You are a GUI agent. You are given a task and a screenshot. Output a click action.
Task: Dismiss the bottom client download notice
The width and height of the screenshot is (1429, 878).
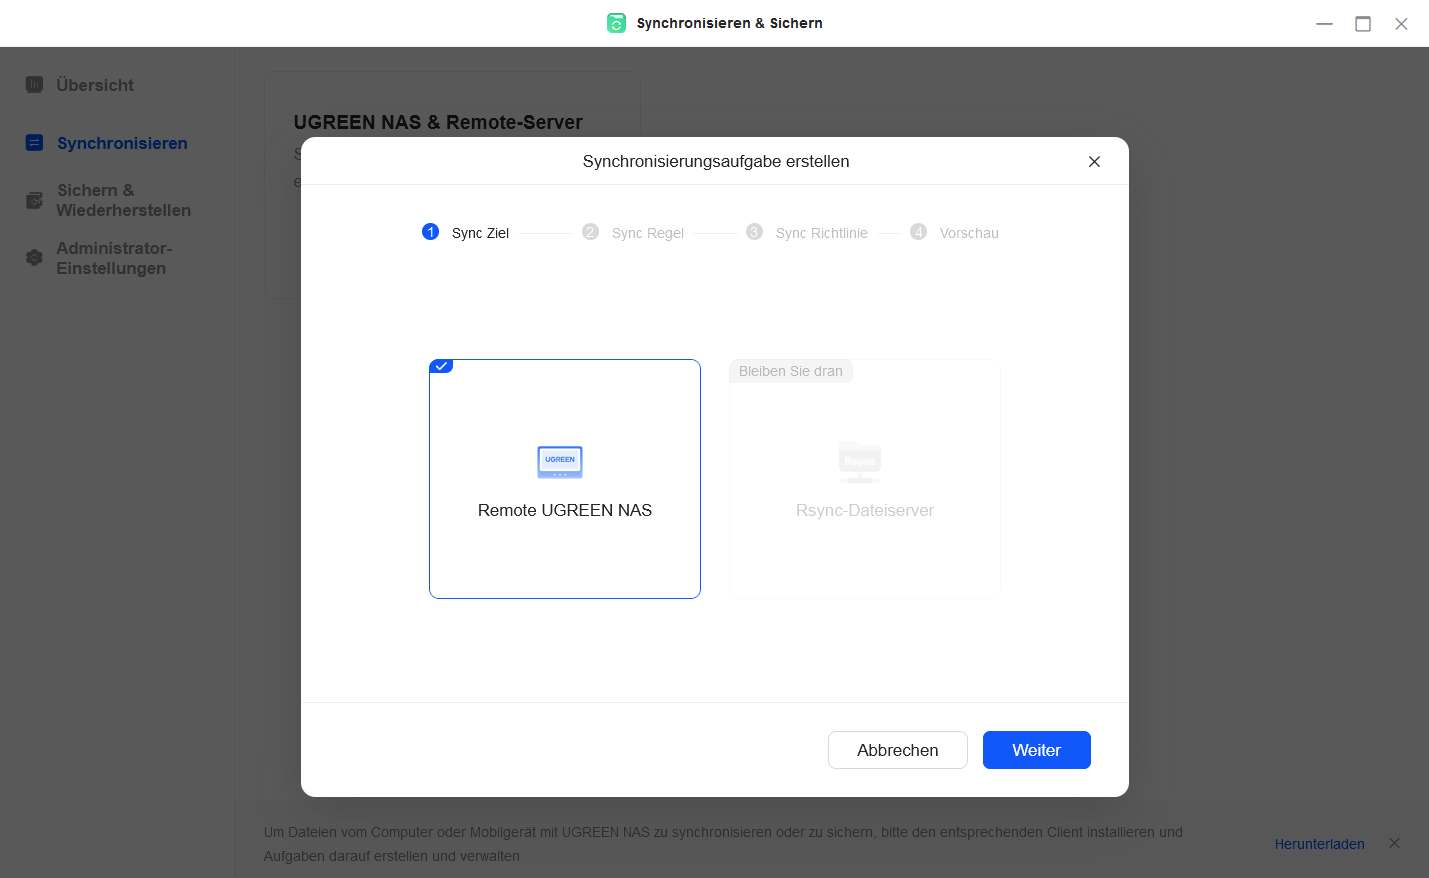[1394, 843]
